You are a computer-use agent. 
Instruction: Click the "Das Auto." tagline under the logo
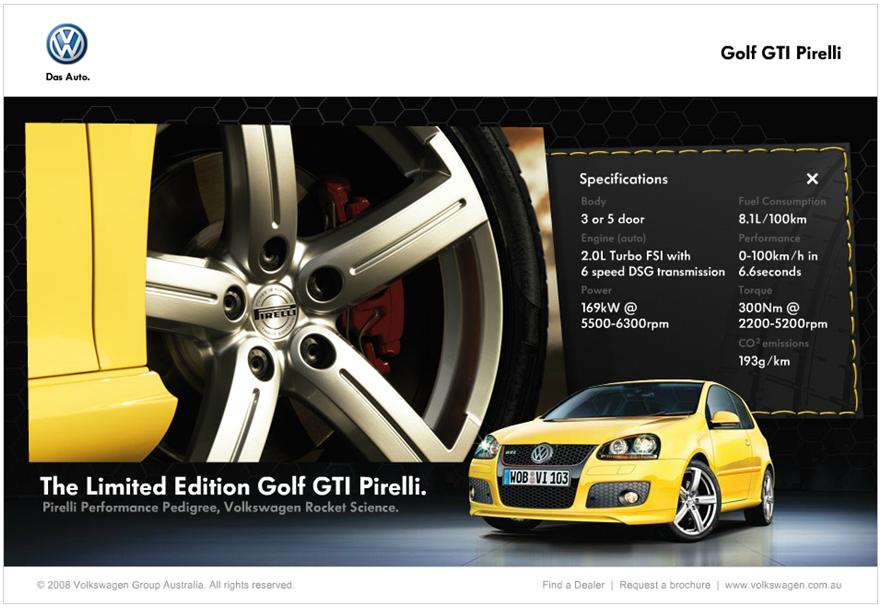67,77
